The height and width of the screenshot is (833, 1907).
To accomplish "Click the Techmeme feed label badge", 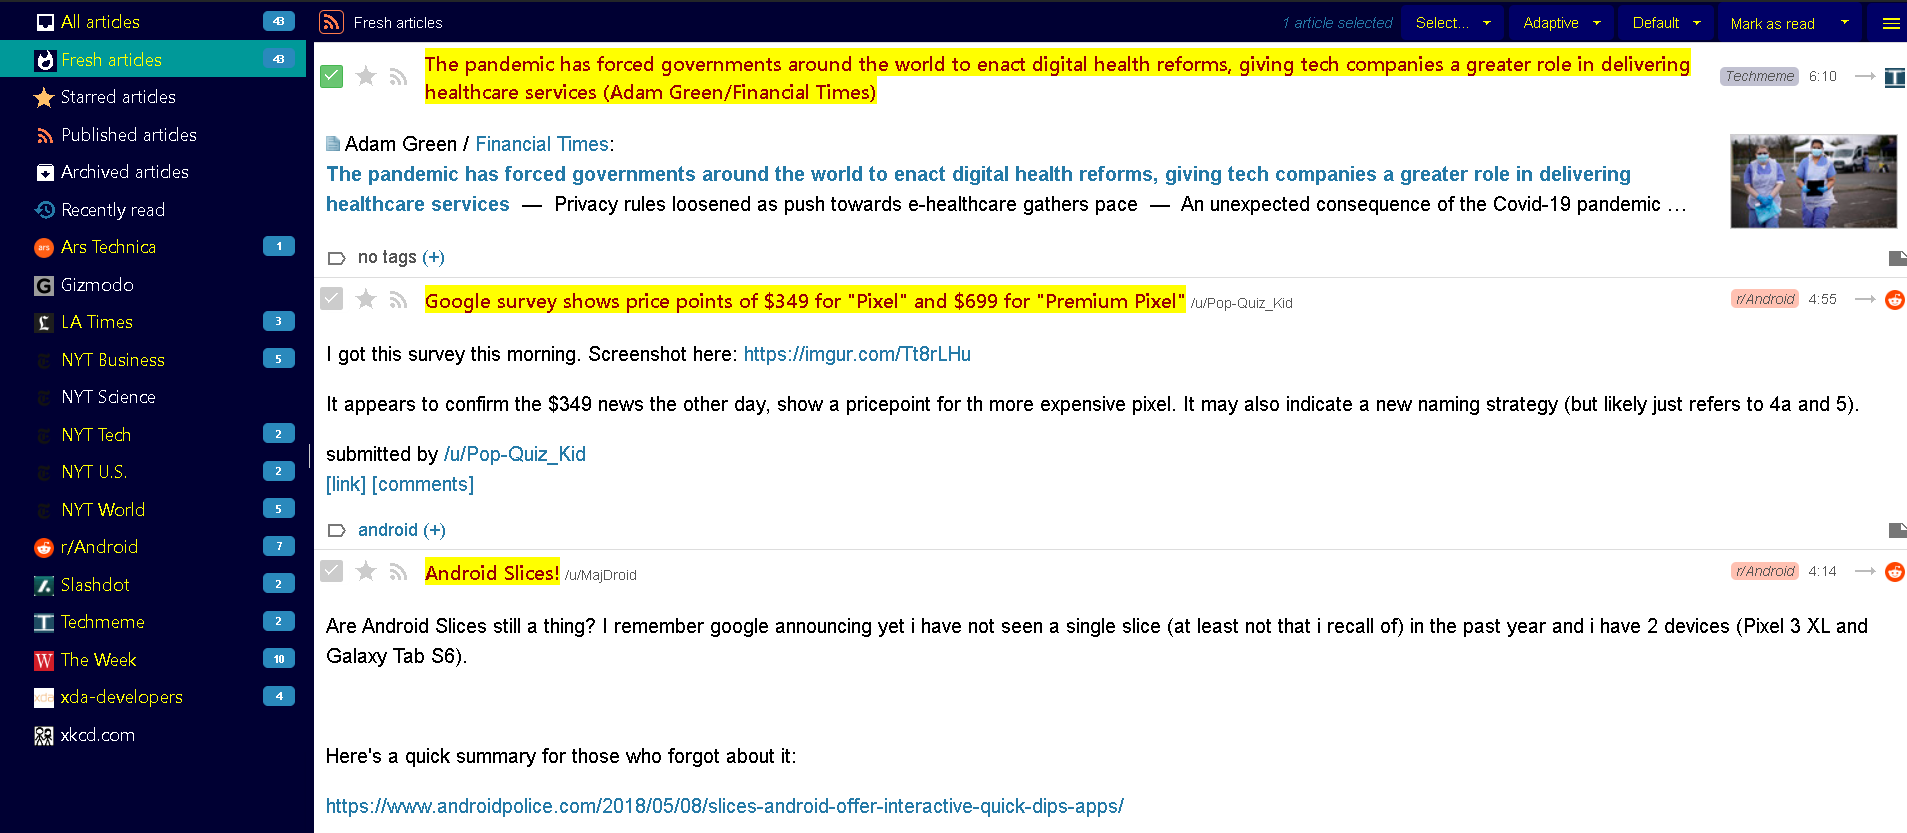I will tap(1759, 76).
